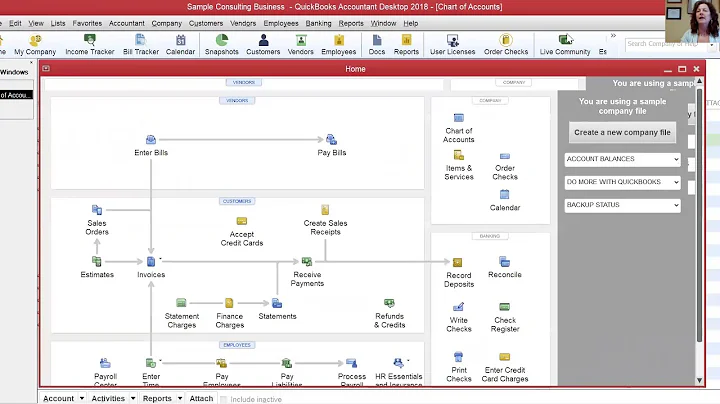Open Docs from the icon bar
Screen dimensions: 720x404
click(x=377, y=45)
